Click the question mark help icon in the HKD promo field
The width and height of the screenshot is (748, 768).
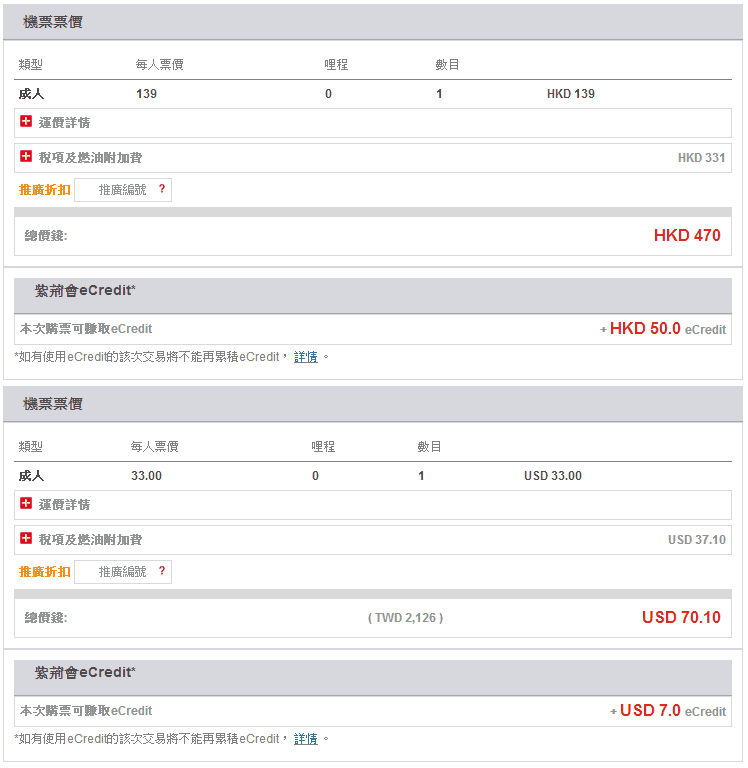[162, 189]
